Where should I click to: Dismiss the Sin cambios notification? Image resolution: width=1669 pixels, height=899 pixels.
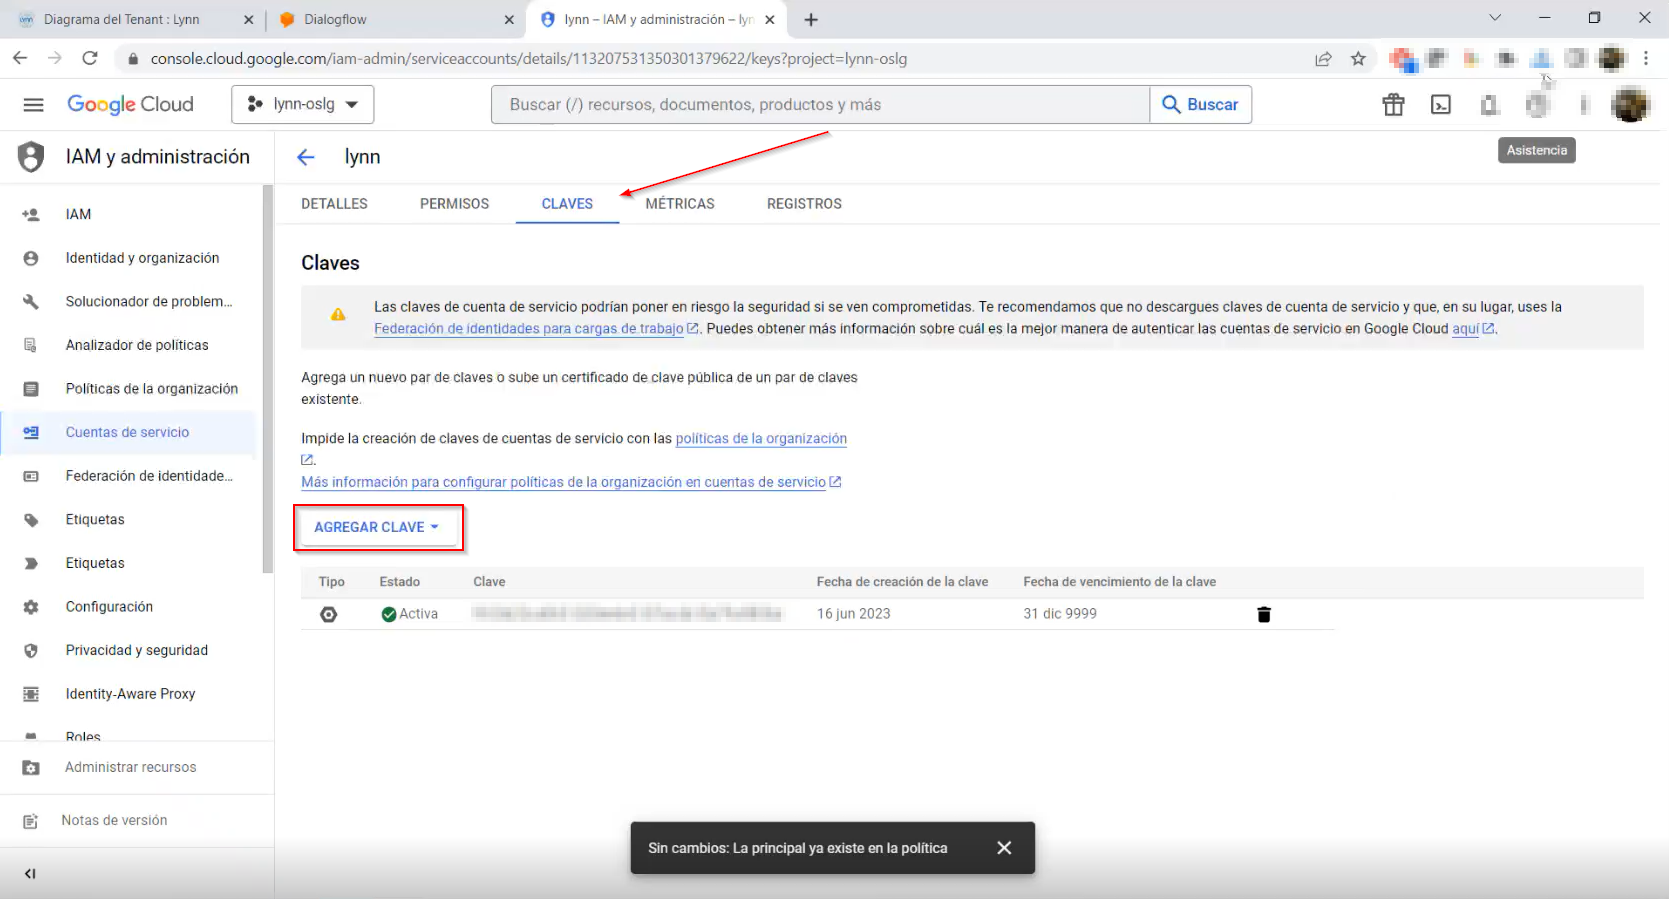[1004, 848]
